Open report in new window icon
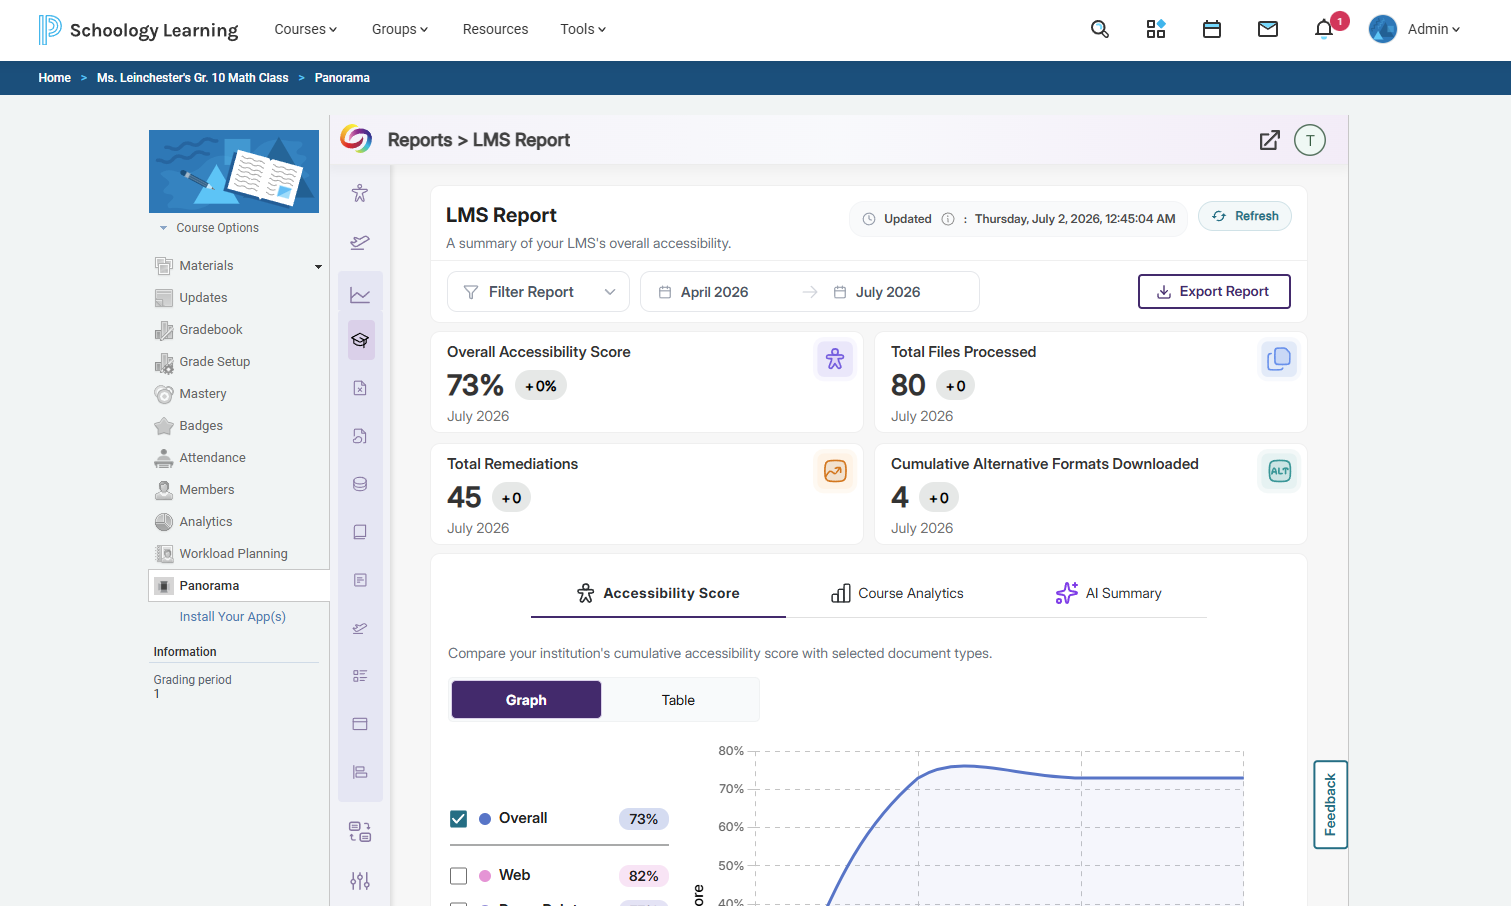1511x906 pixels. (x=1269, y=140)
